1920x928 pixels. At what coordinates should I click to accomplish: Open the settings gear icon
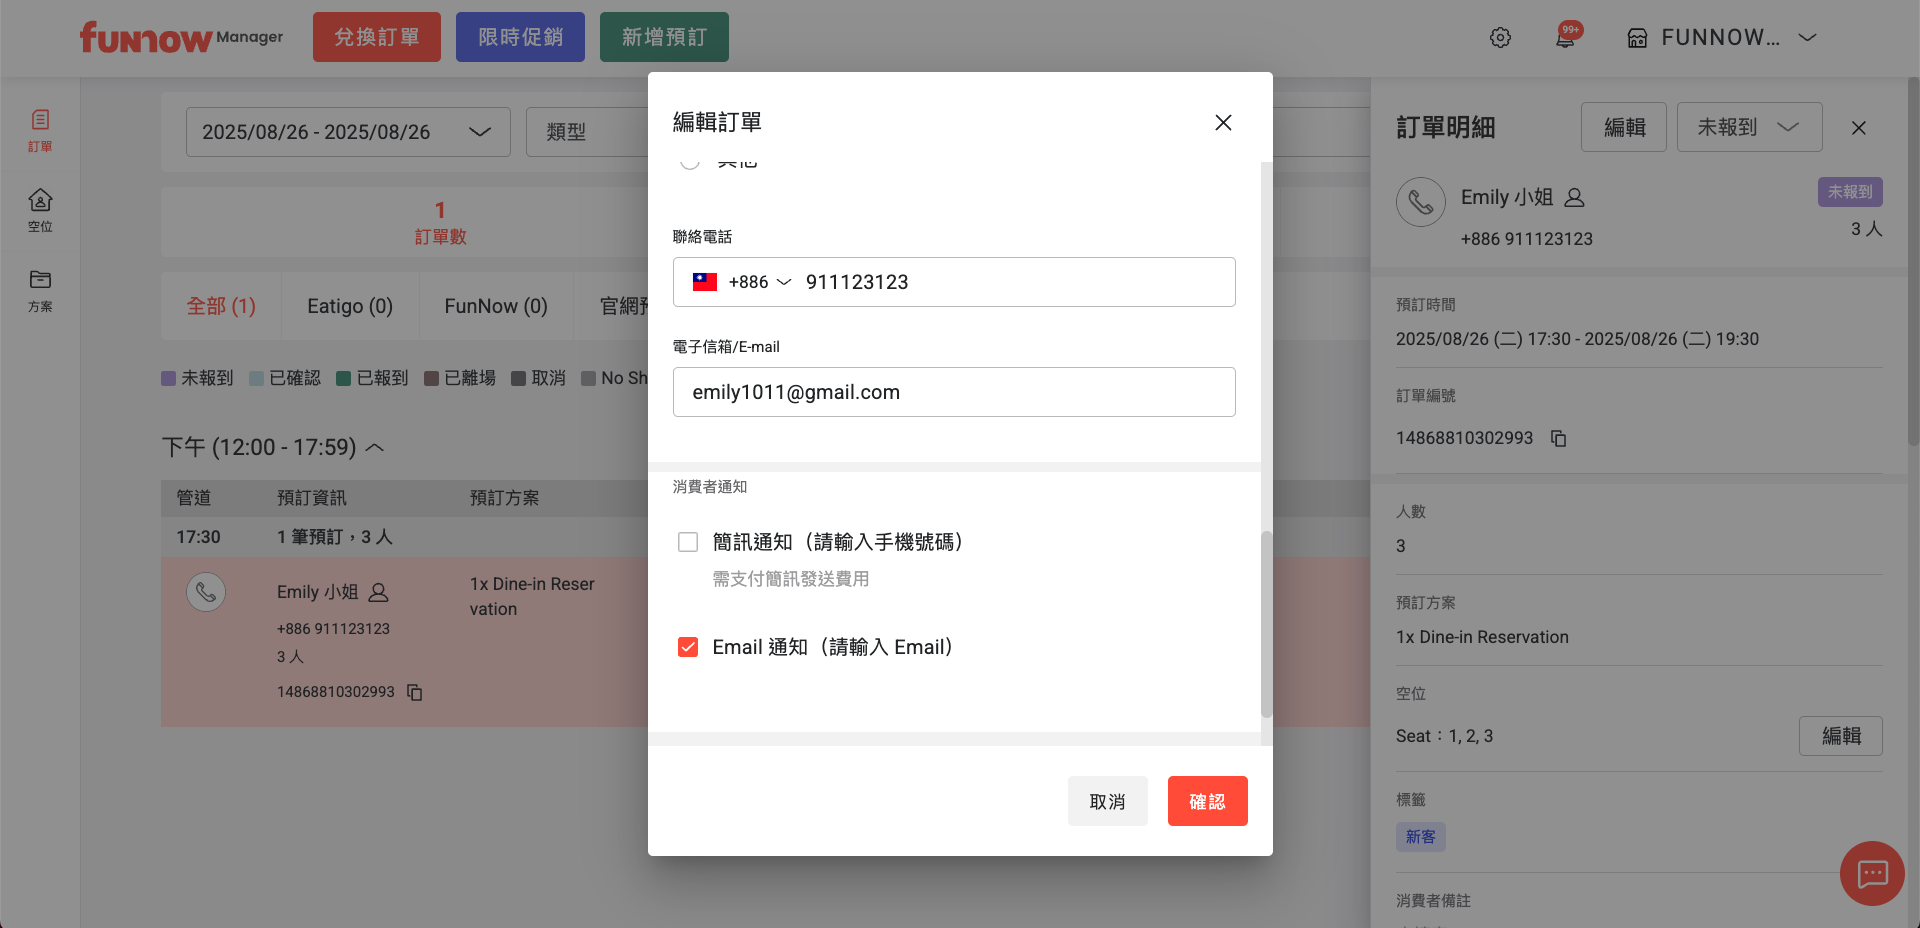pos(1500,38)
